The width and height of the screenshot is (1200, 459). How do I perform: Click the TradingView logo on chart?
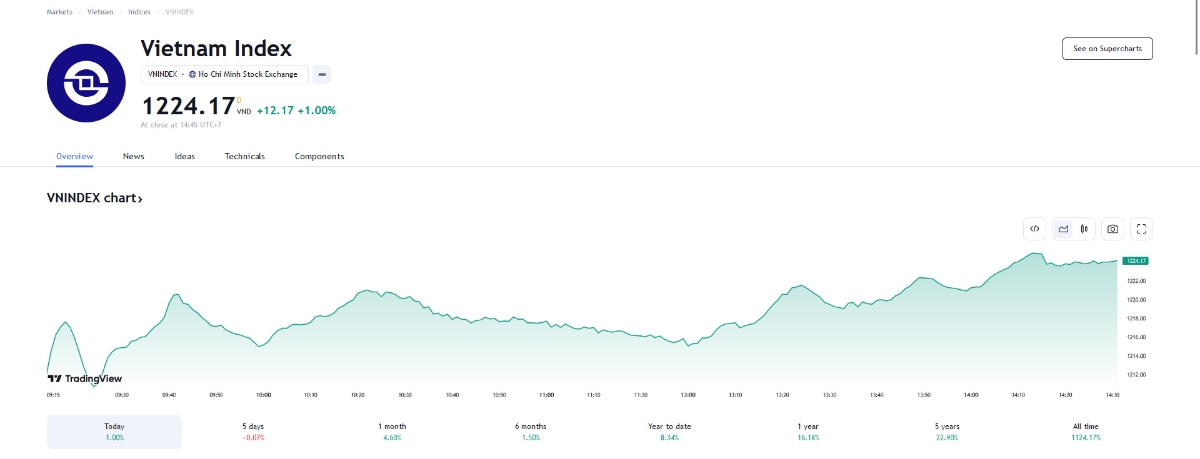[x=85, y=379]
